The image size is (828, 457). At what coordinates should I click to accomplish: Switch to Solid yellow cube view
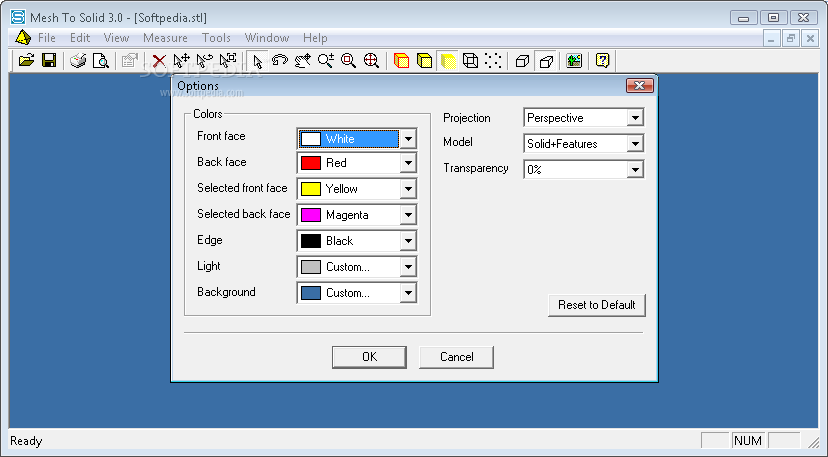(x=448, y=61)
